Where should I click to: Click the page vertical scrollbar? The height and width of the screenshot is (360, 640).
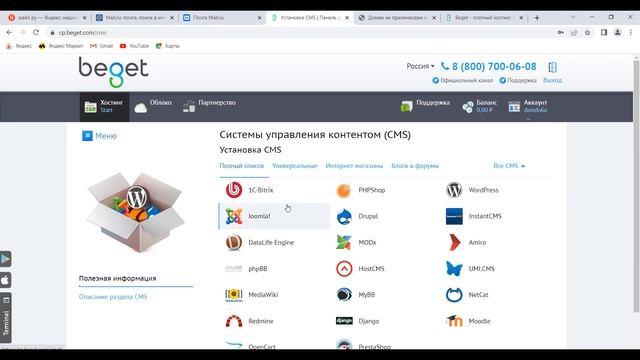636,187
